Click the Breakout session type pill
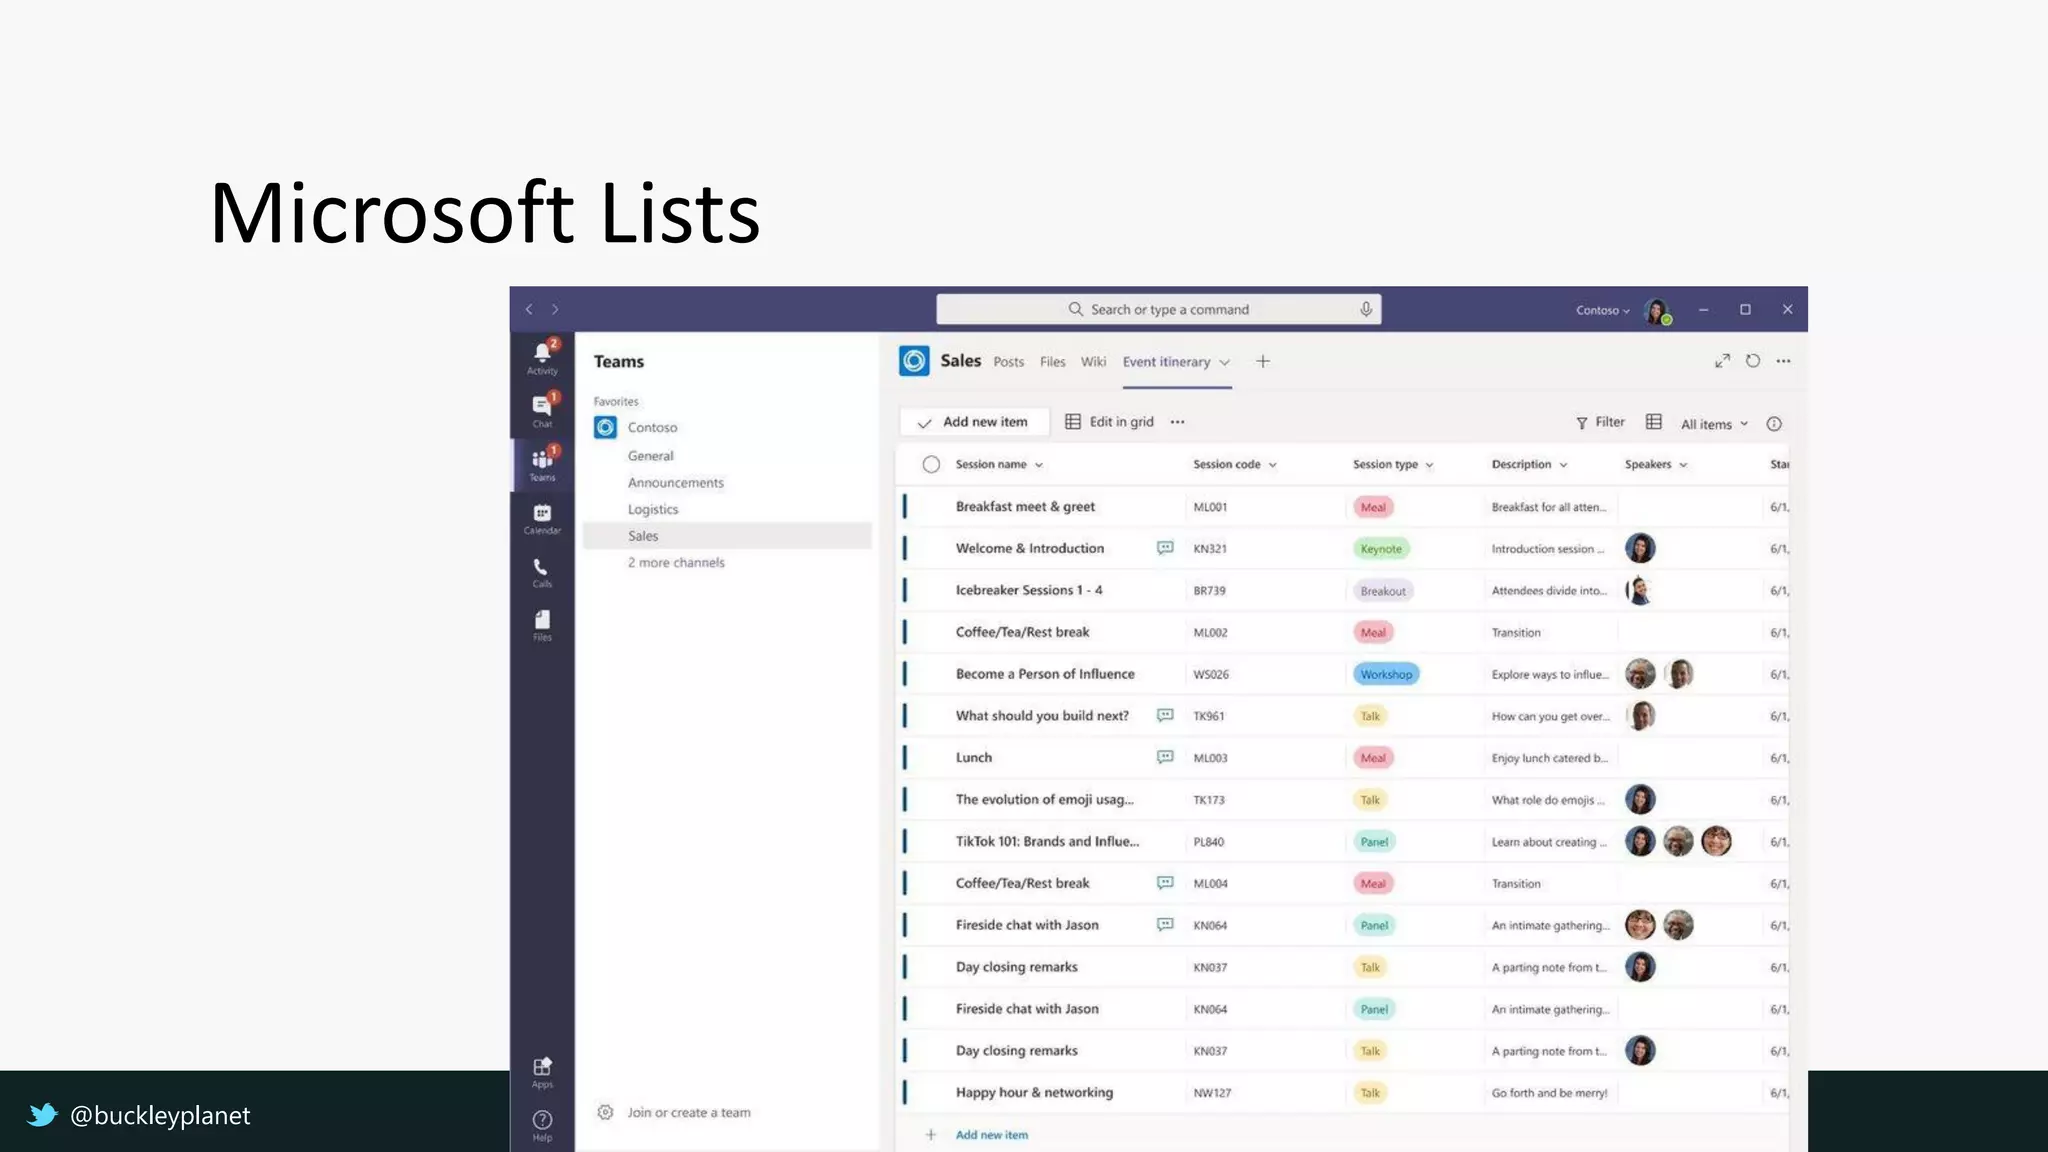This screenshot has height=1152, width=2048. click(1383, 591)
